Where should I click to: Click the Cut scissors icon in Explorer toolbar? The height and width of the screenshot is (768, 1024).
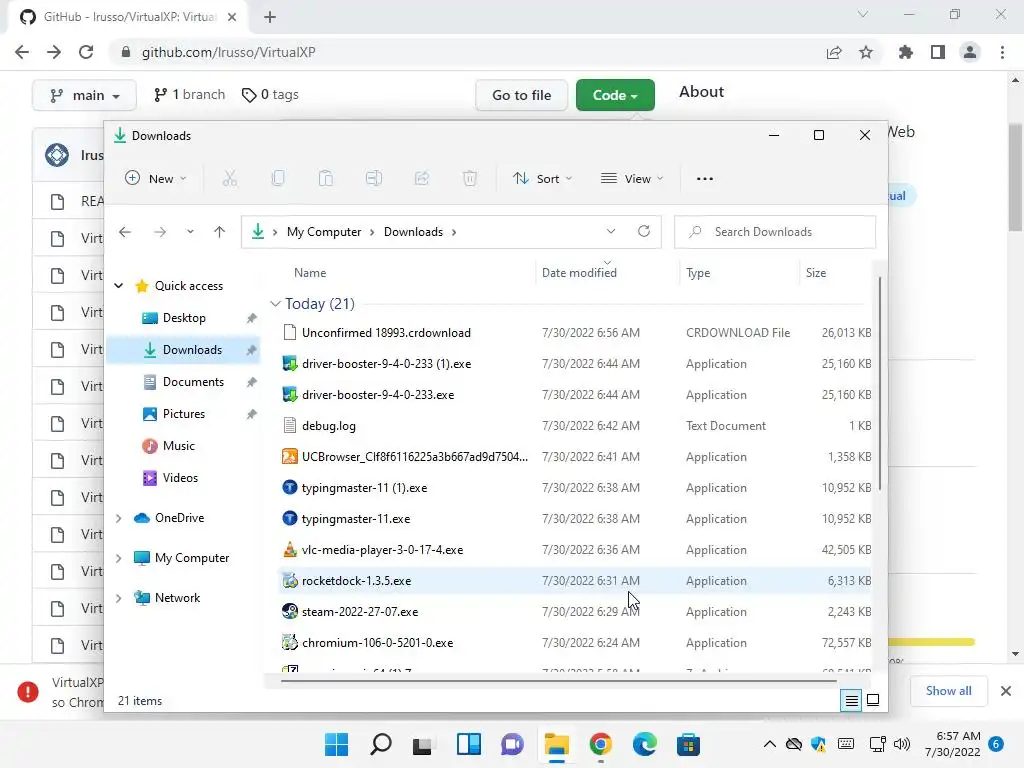coord(229,178)
